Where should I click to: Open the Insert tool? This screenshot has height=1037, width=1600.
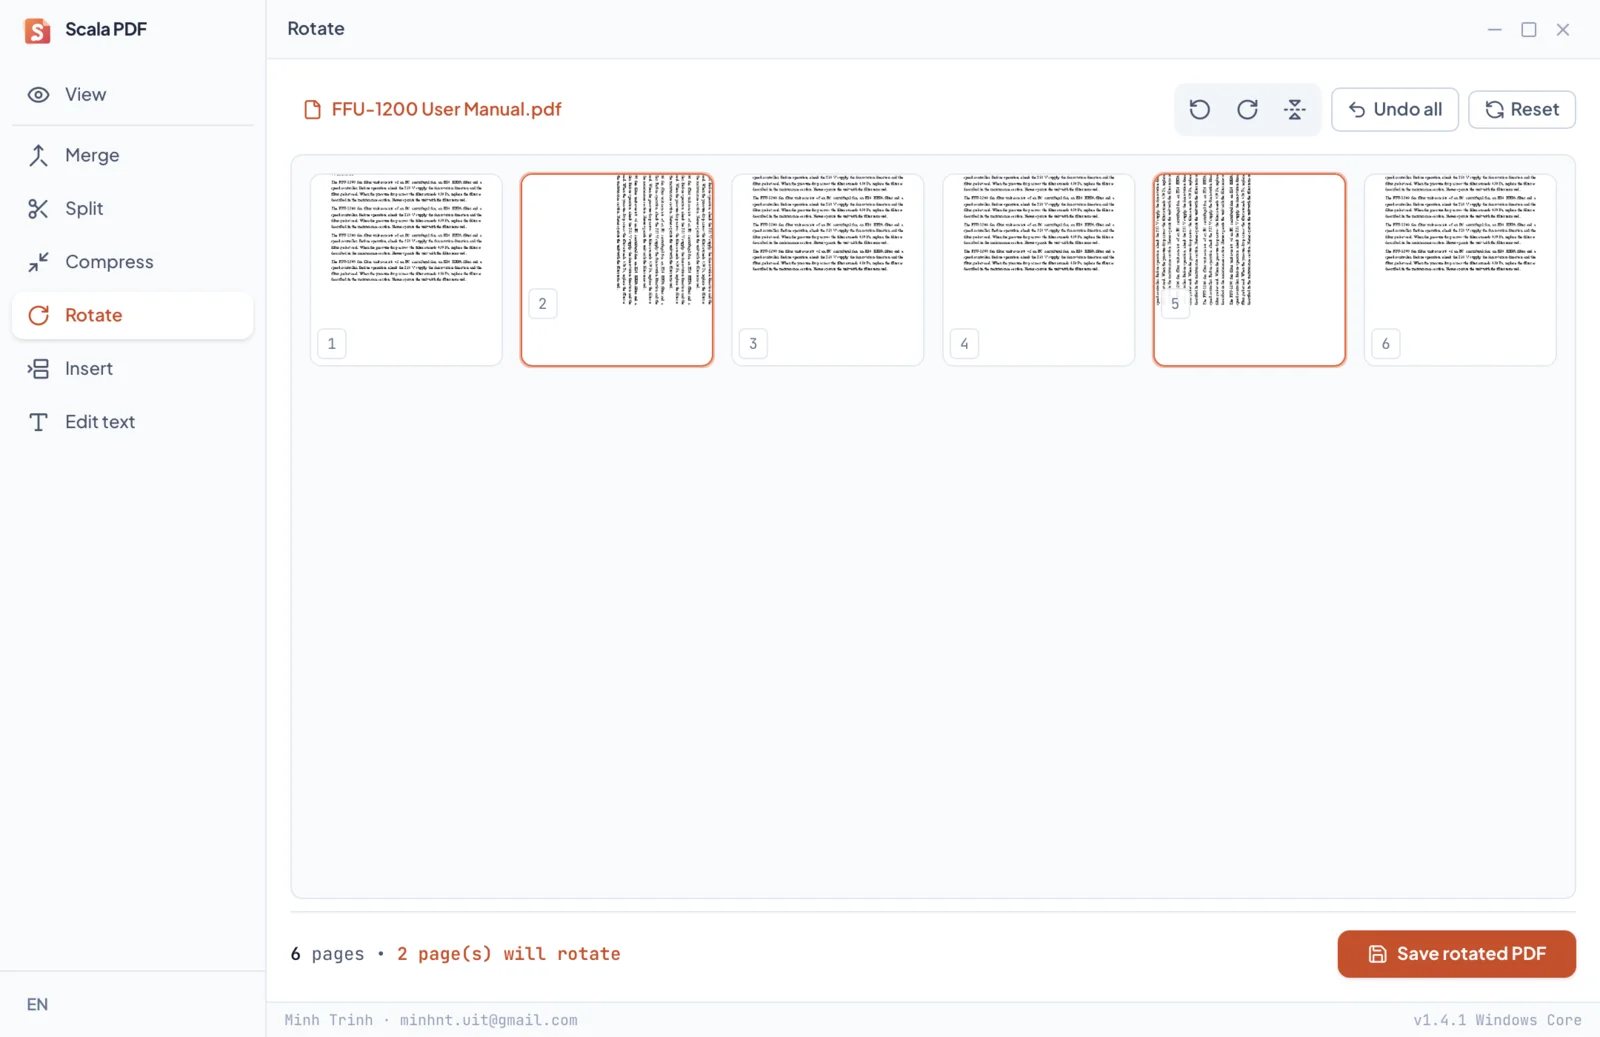click(x=132, y=368)
